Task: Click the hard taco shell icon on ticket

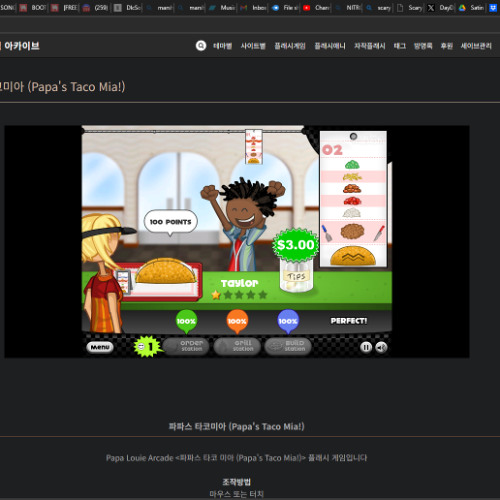Action: [353, 256]
